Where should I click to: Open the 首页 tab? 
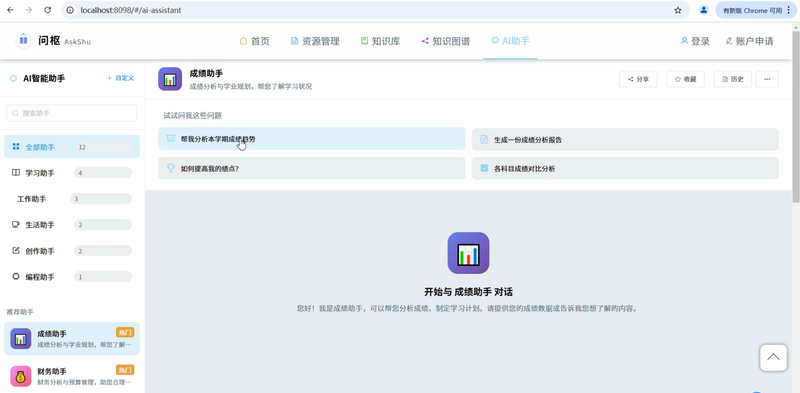254,41
